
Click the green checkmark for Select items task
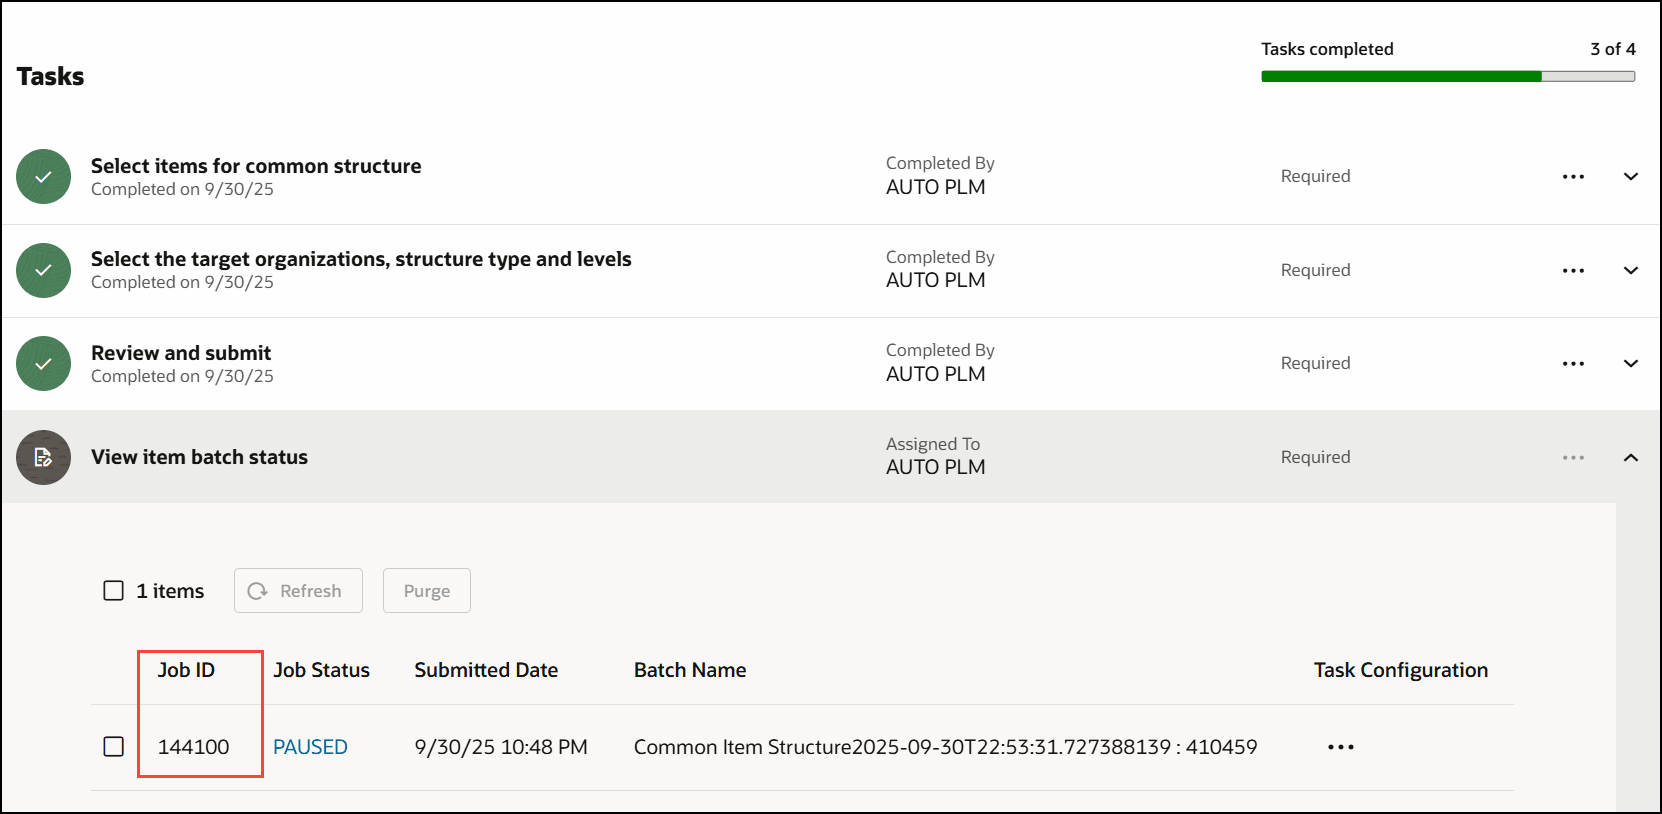43,177
